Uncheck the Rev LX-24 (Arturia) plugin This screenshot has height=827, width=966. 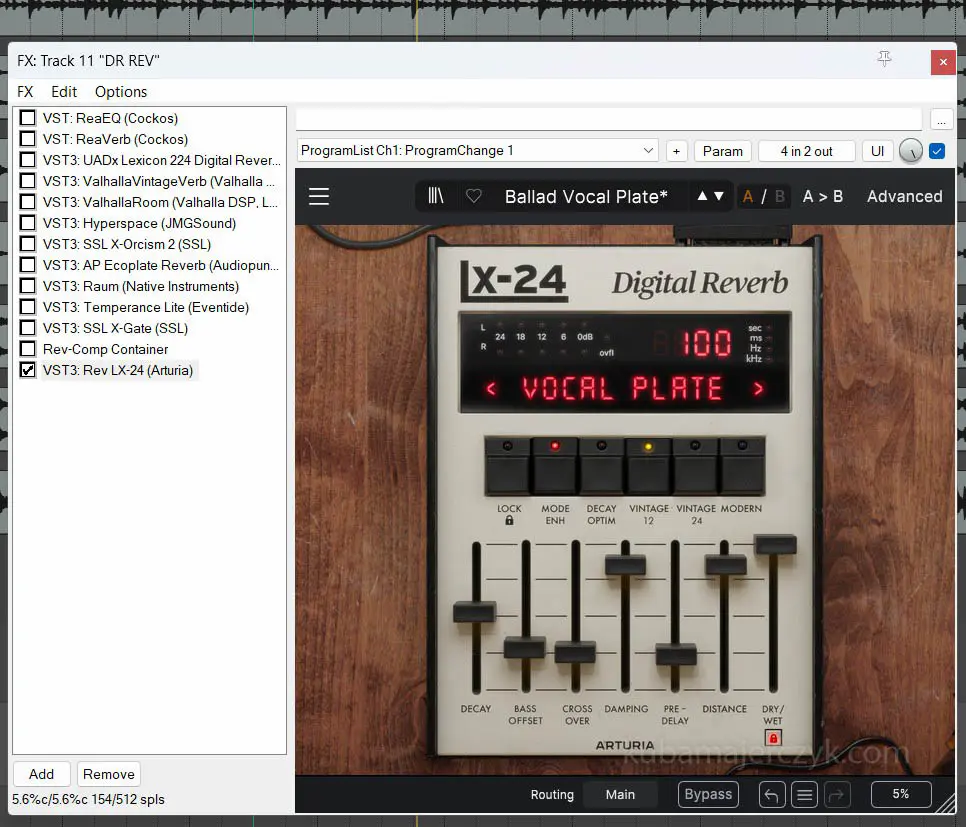point(28,370)
